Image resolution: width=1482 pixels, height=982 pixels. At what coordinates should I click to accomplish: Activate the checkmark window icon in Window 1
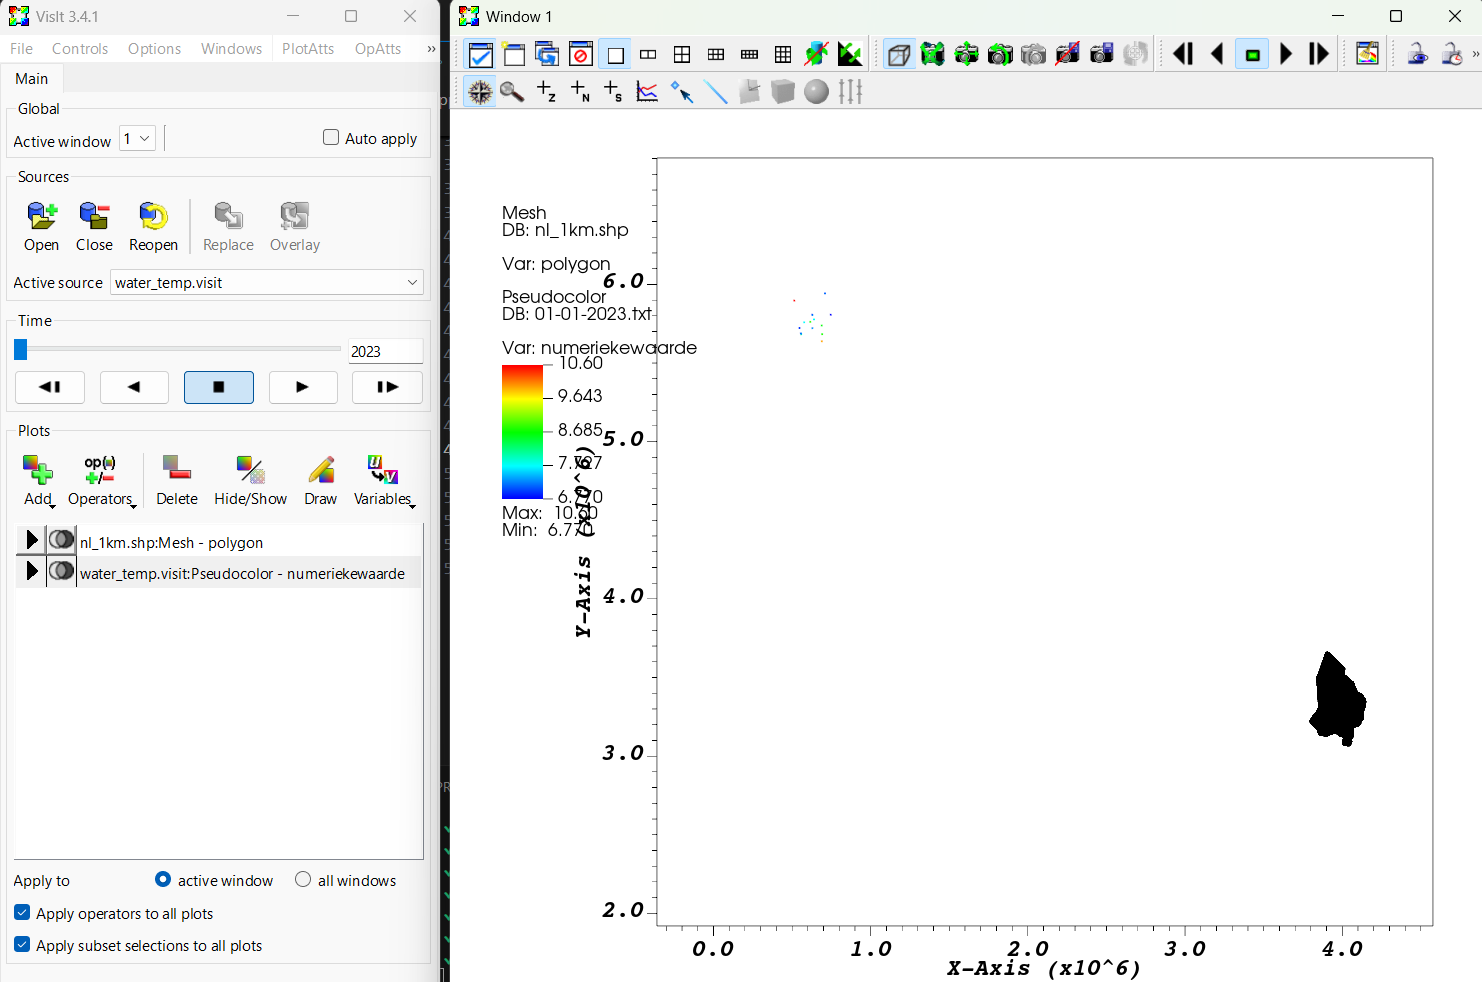(x=481, y=55)
